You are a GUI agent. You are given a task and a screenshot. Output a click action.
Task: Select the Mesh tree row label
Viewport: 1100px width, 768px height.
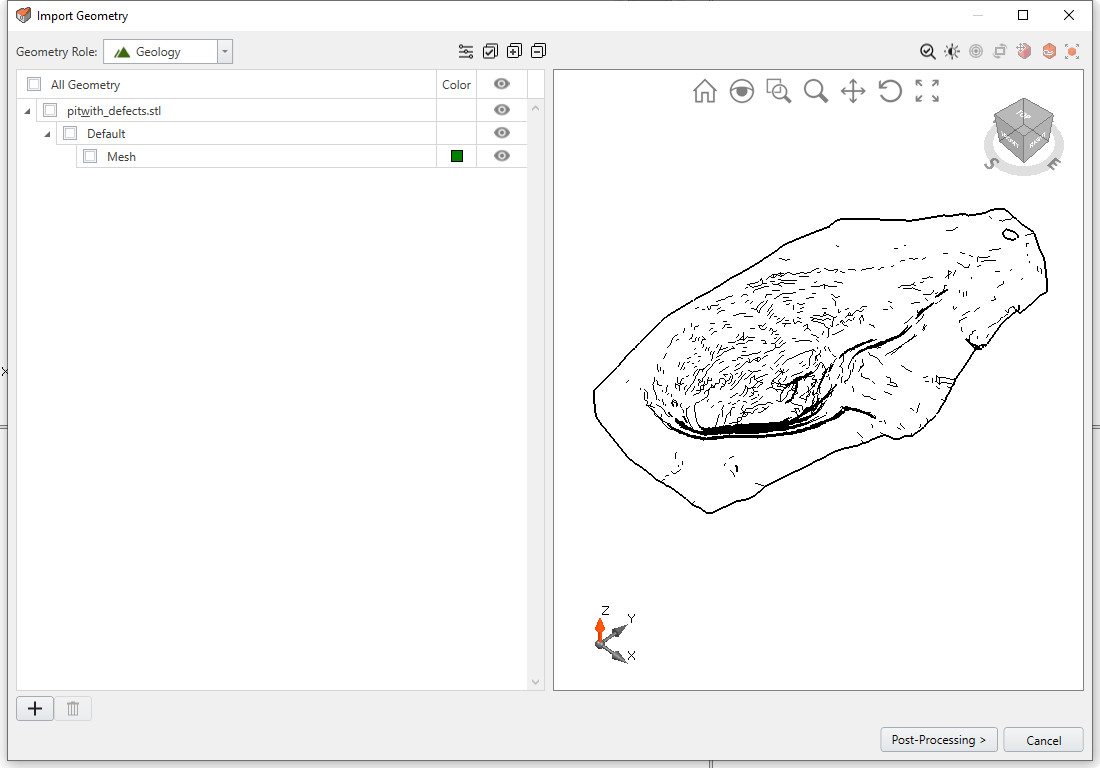(121, 156)
